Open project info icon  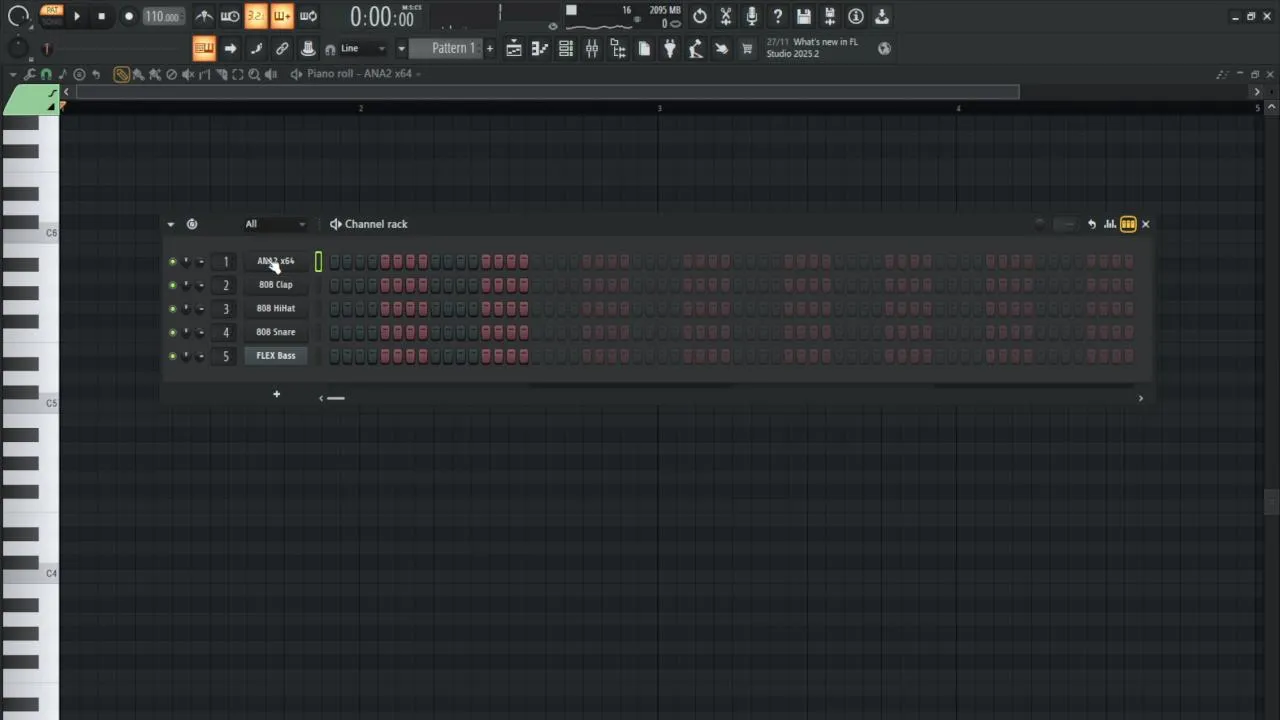(856, 16)
